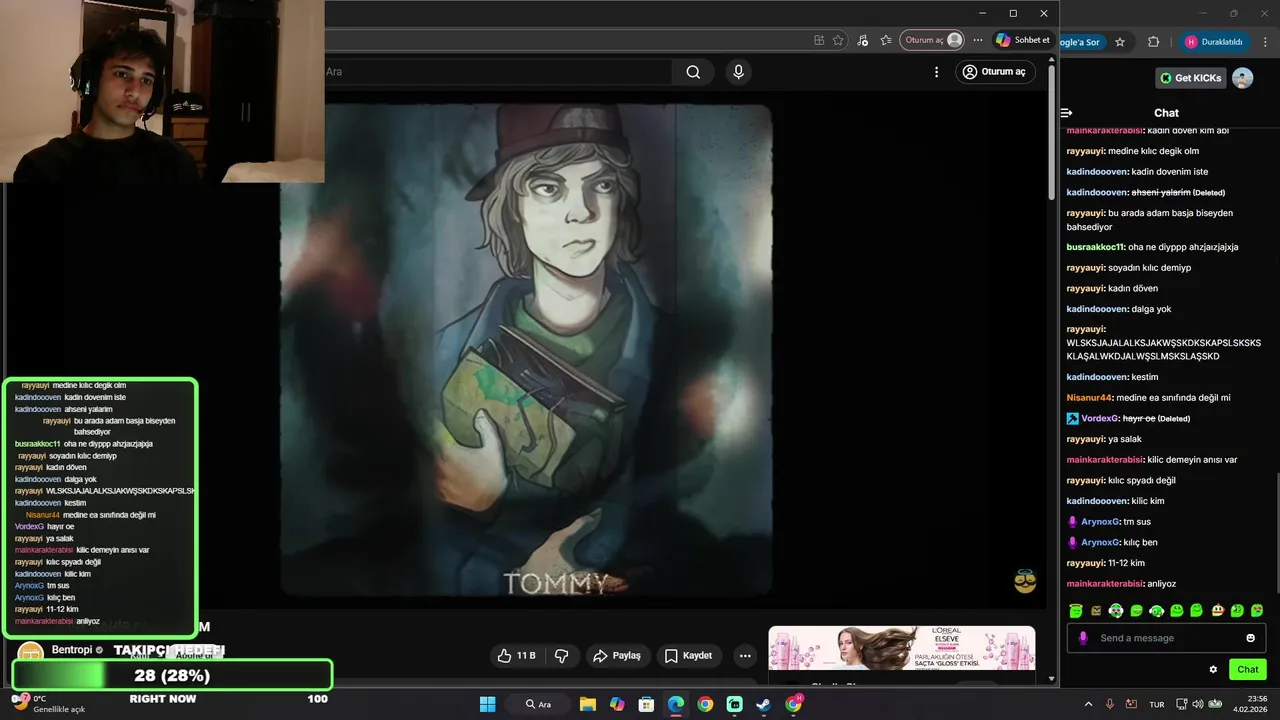Click the YouTube search magnifier button
1280x720 pixels.
pyautogui.click(x=693, y=72)
